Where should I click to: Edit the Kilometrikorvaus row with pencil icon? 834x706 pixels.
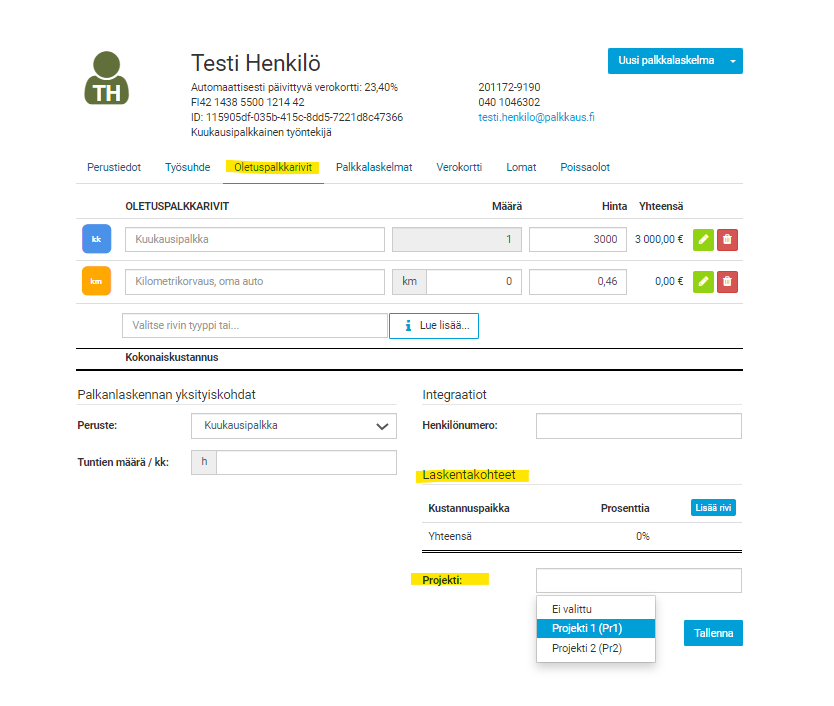click(x=703, y=281)
